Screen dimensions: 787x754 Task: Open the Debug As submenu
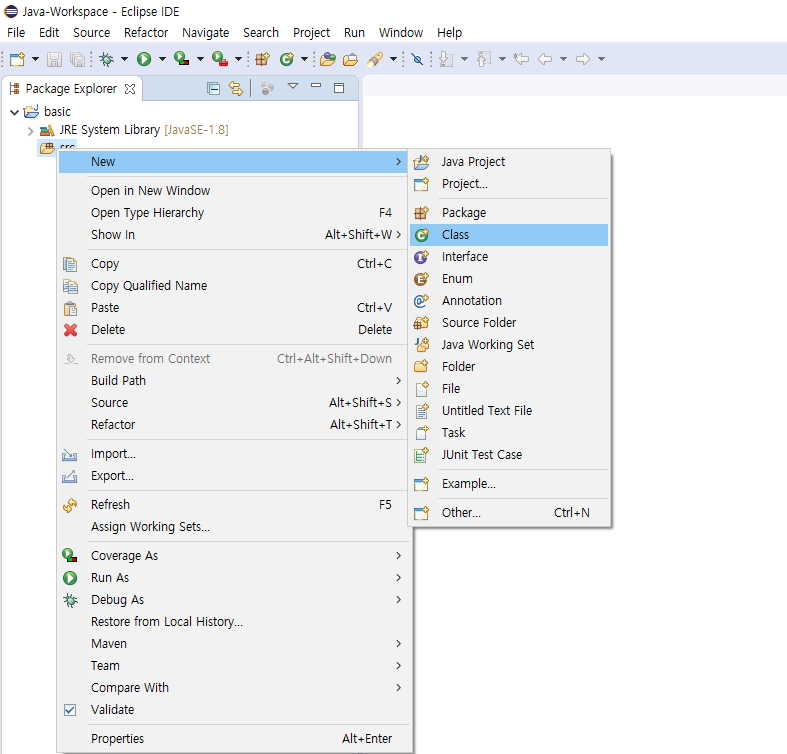click(x=233, y=600)
